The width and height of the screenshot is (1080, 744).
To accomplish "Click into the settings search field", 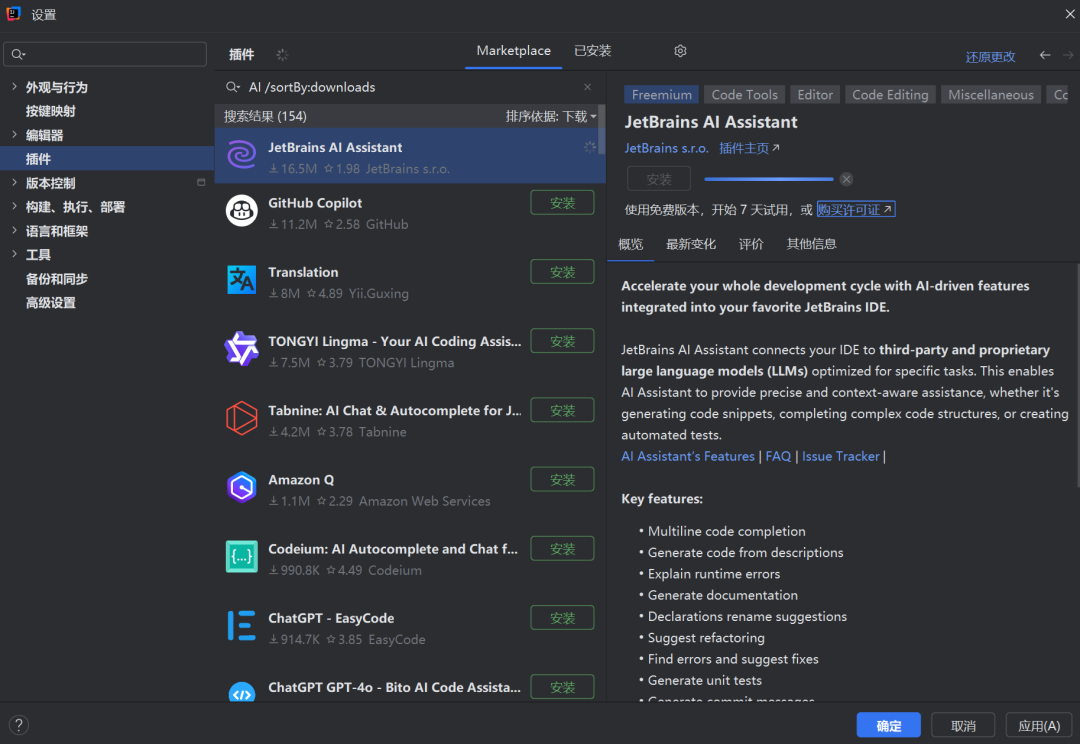I will coord(105,54).
